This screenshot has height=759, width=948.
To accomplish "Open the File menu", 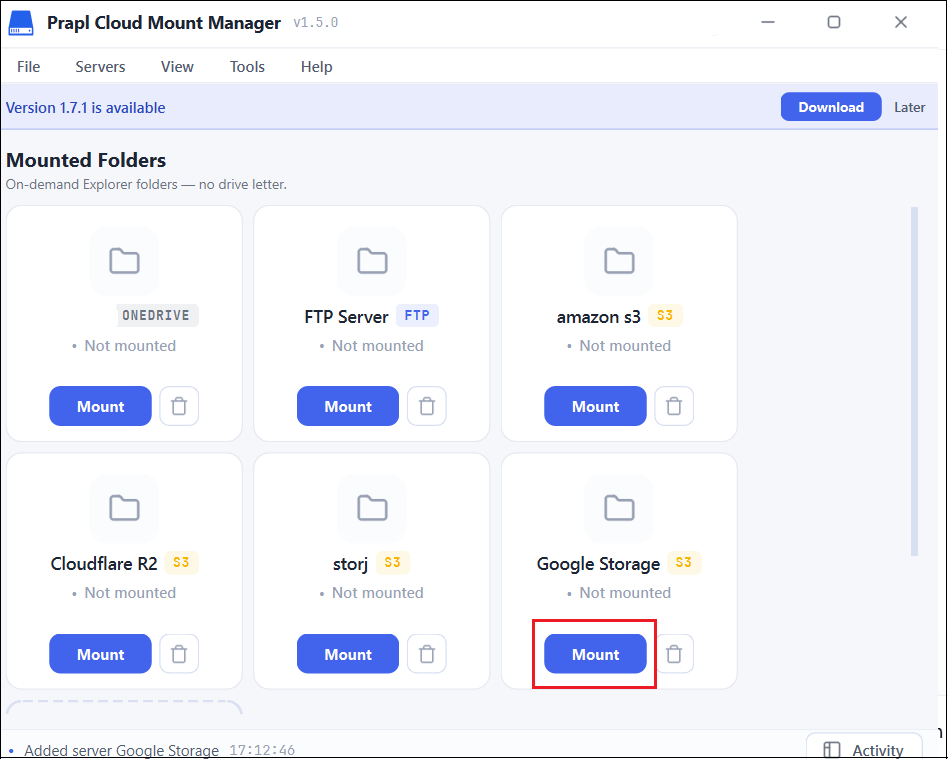I will [x=28, y=67].
